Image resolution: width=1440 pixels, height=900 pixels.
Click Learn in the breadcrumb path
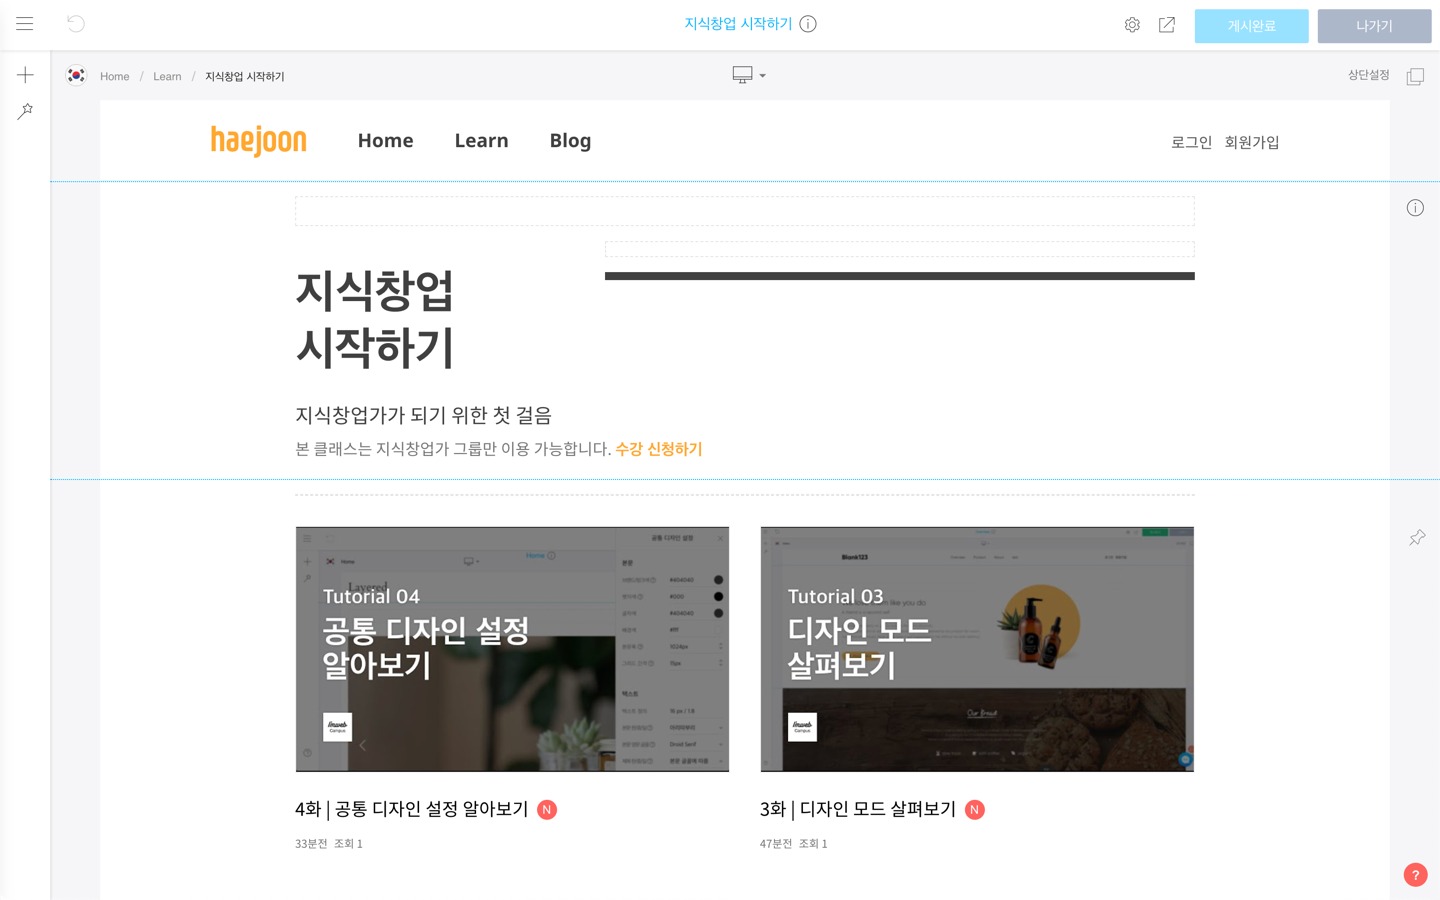167,77
